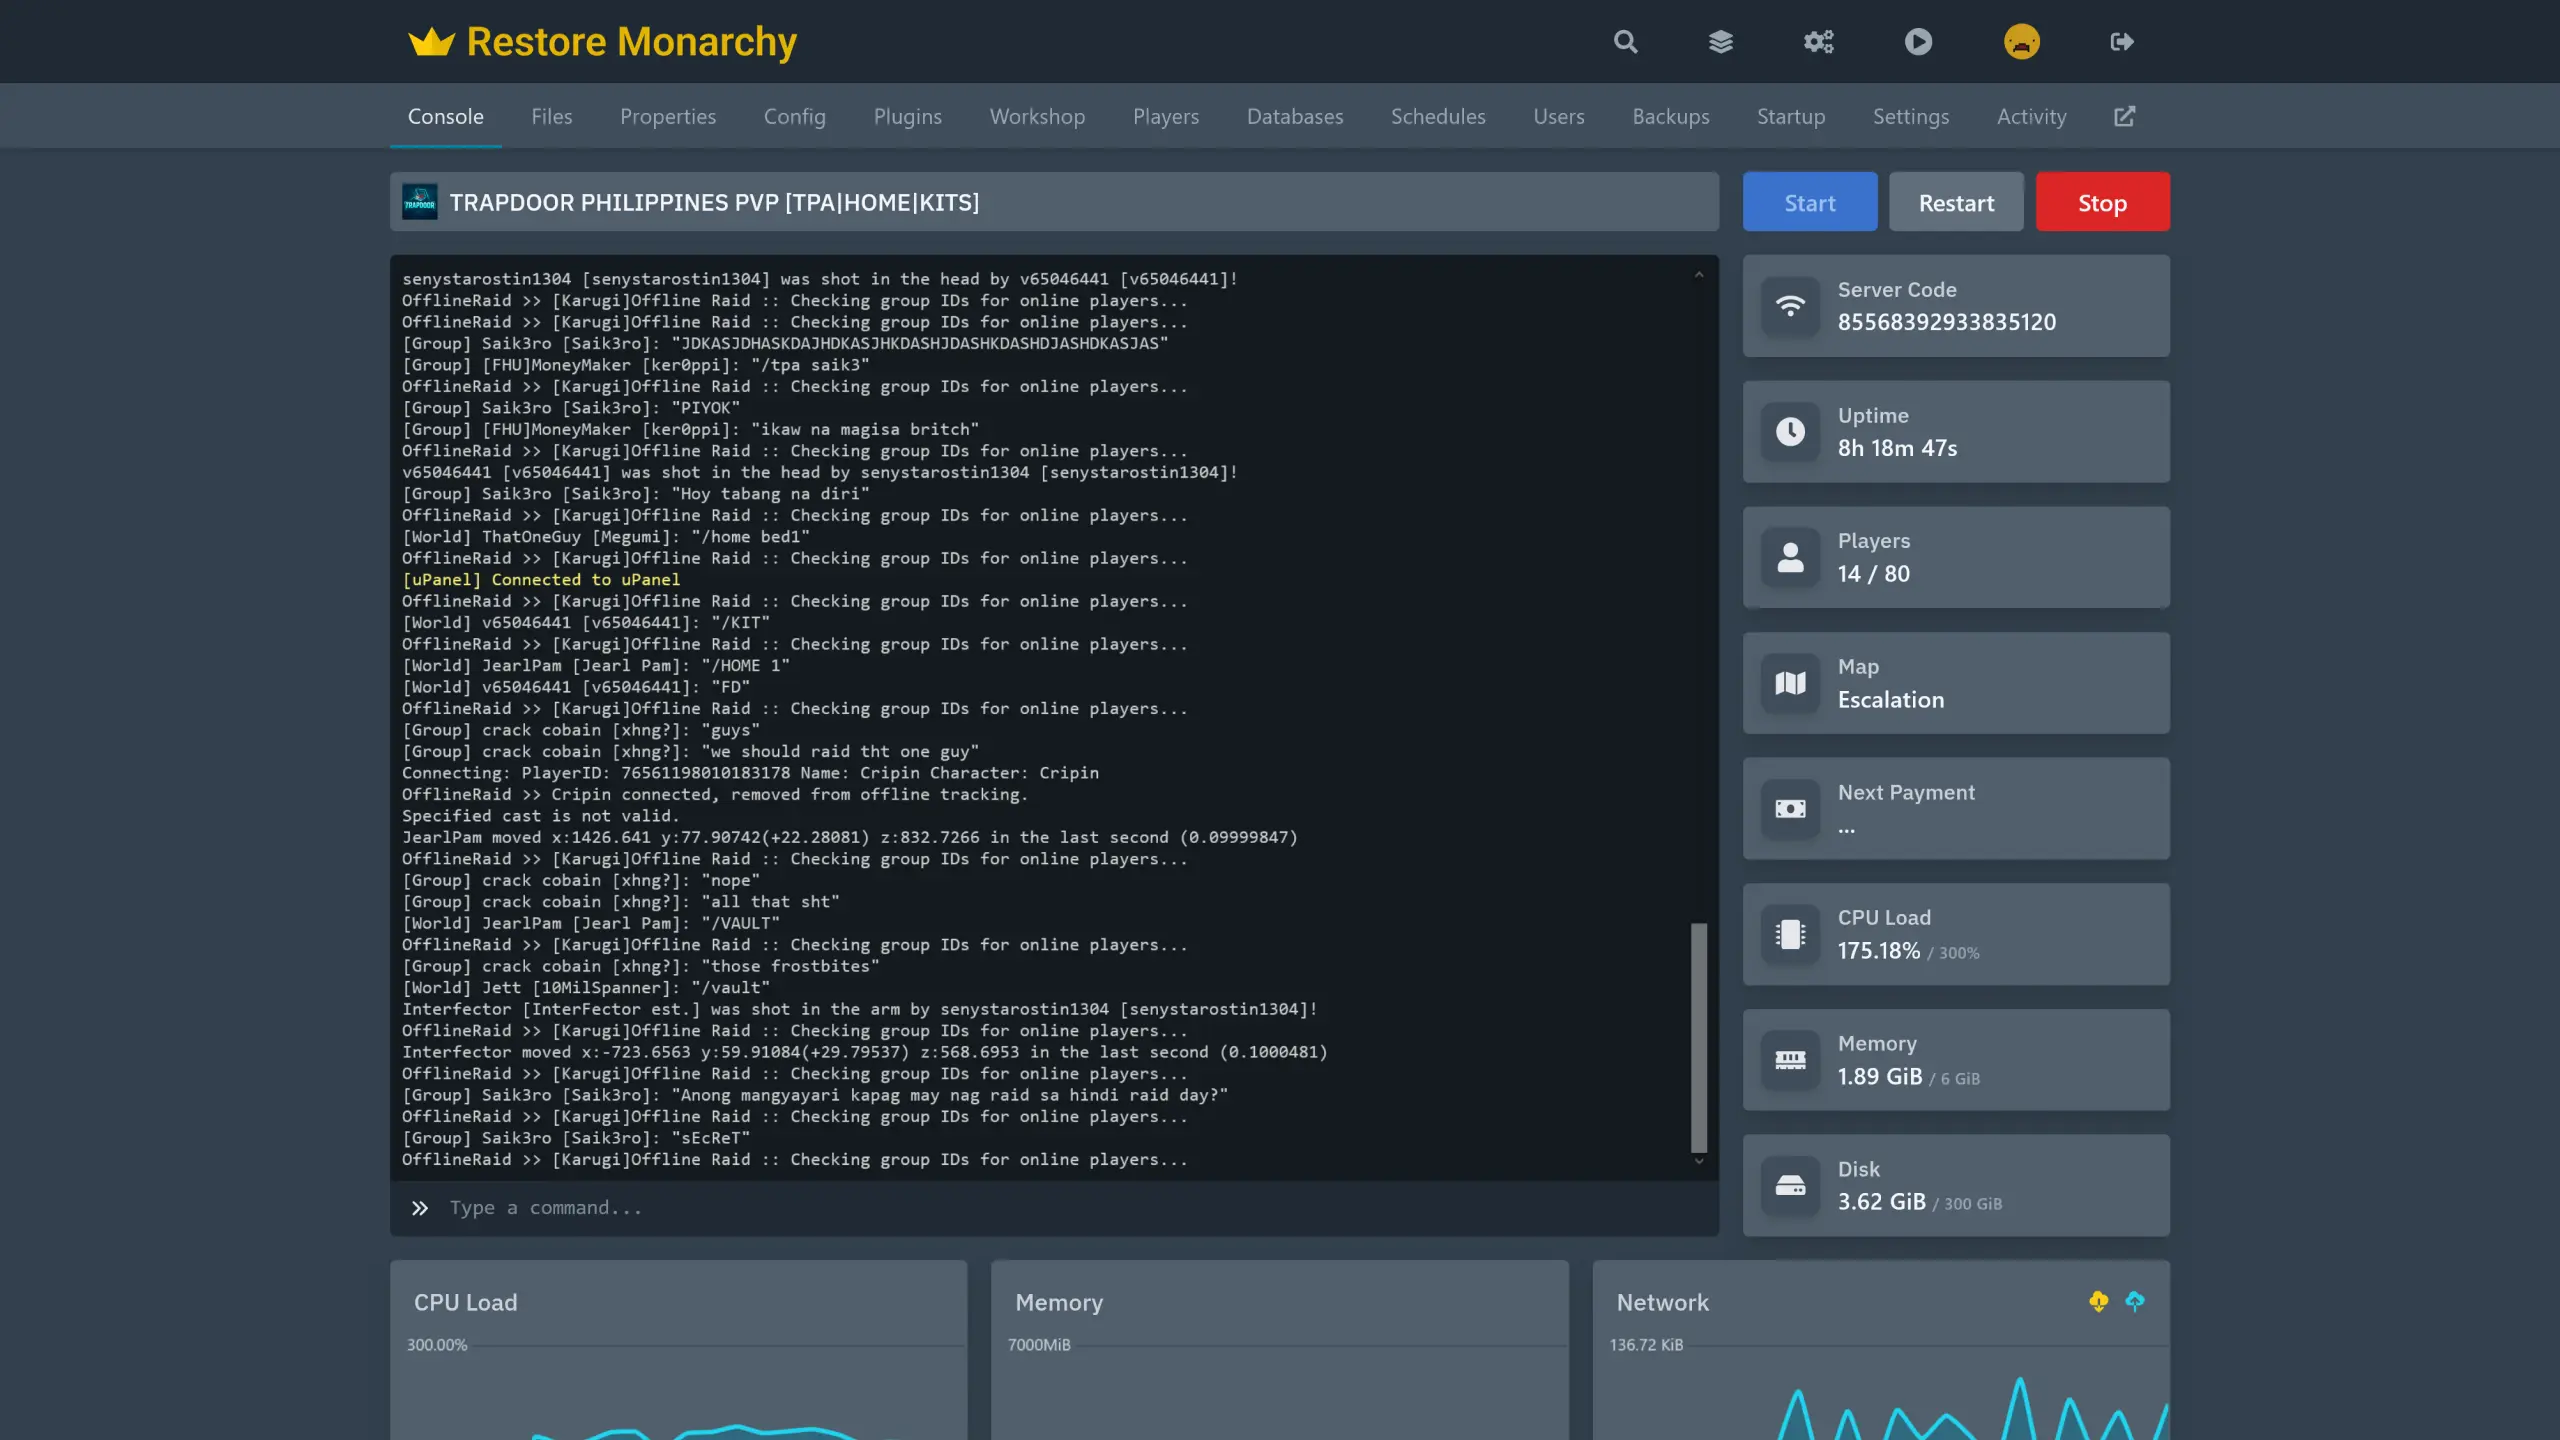The width and height of the screenshot is (2560, 1440).
Task: Click the Cripin connecting PlayerID log line
Action: 750,773
